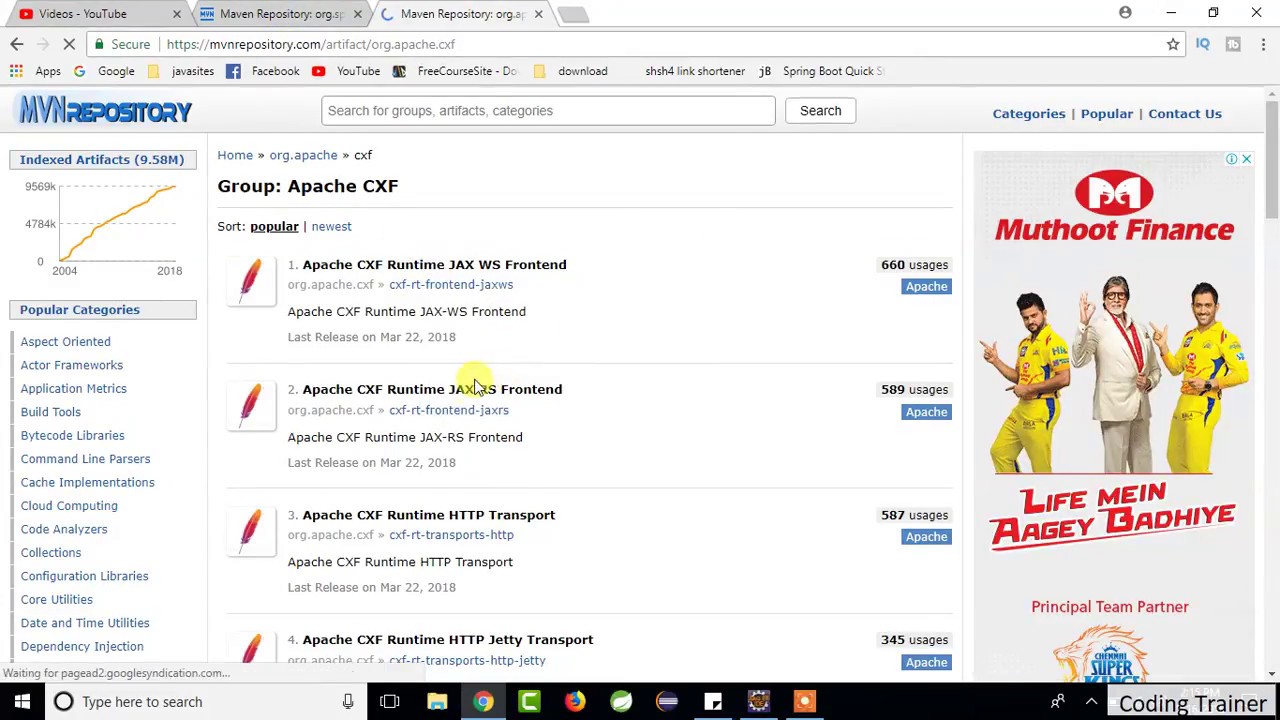Open Actor Frameworks category
The image size is (1280, 720).
tap(72, 365)
